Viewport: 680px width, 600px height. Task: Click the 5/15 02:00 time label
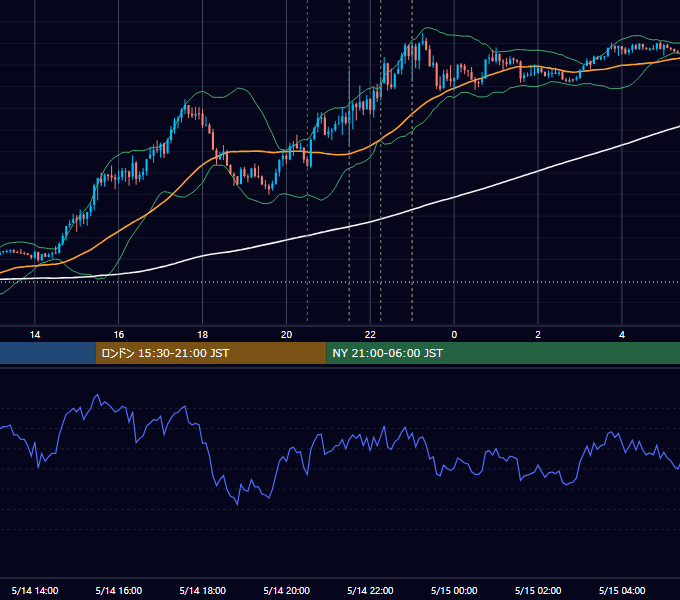[538, 590]
